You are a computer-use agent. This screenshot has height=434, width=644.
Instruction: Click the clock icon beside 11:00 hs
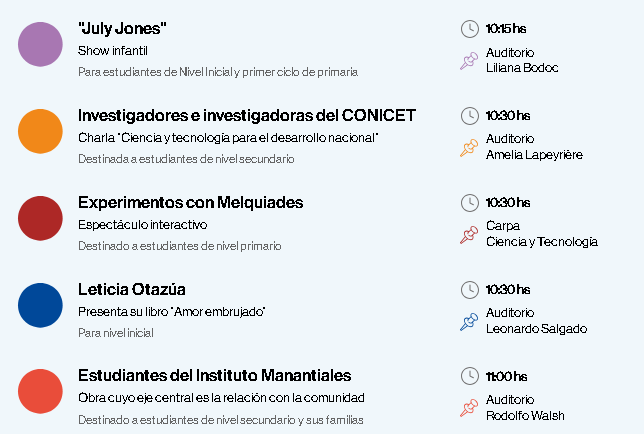[469, 376]
